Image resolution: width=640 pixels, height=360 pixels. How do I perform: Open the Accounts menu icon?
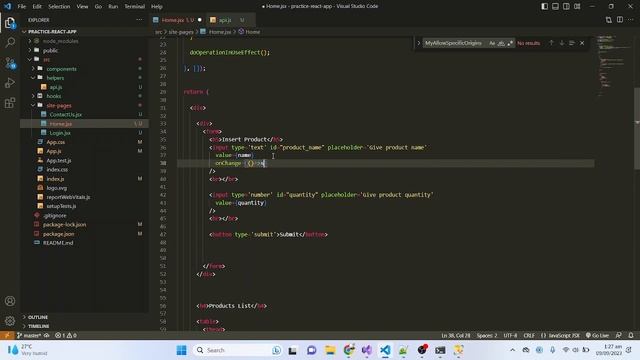point(10,301)
